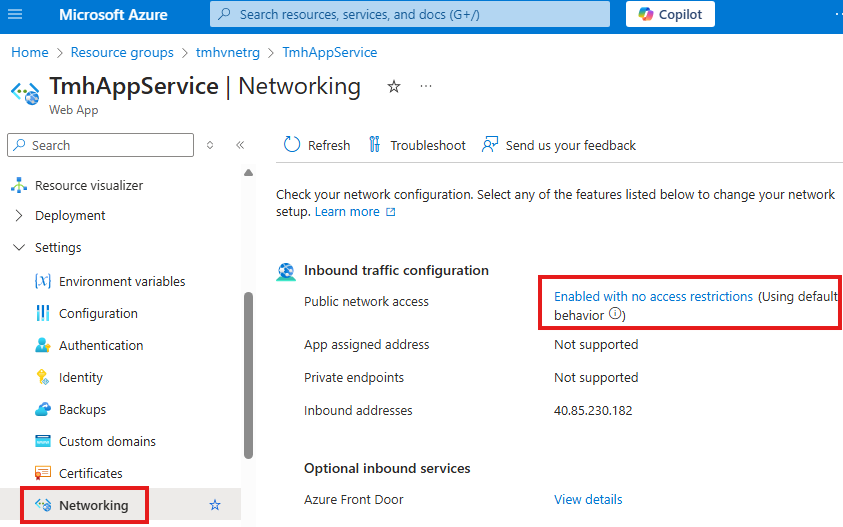Open more actions ellipsis beside title

click(426, 86)
